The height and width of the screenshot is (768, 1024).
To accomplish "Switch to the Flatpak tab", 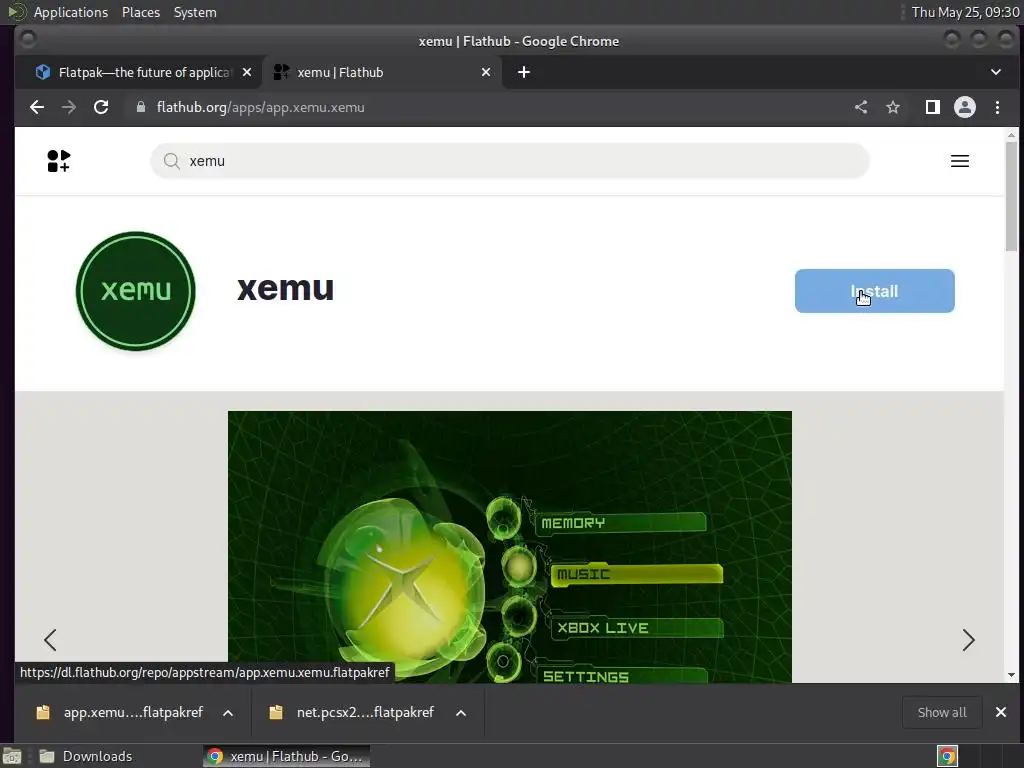I will click(138, 72).
